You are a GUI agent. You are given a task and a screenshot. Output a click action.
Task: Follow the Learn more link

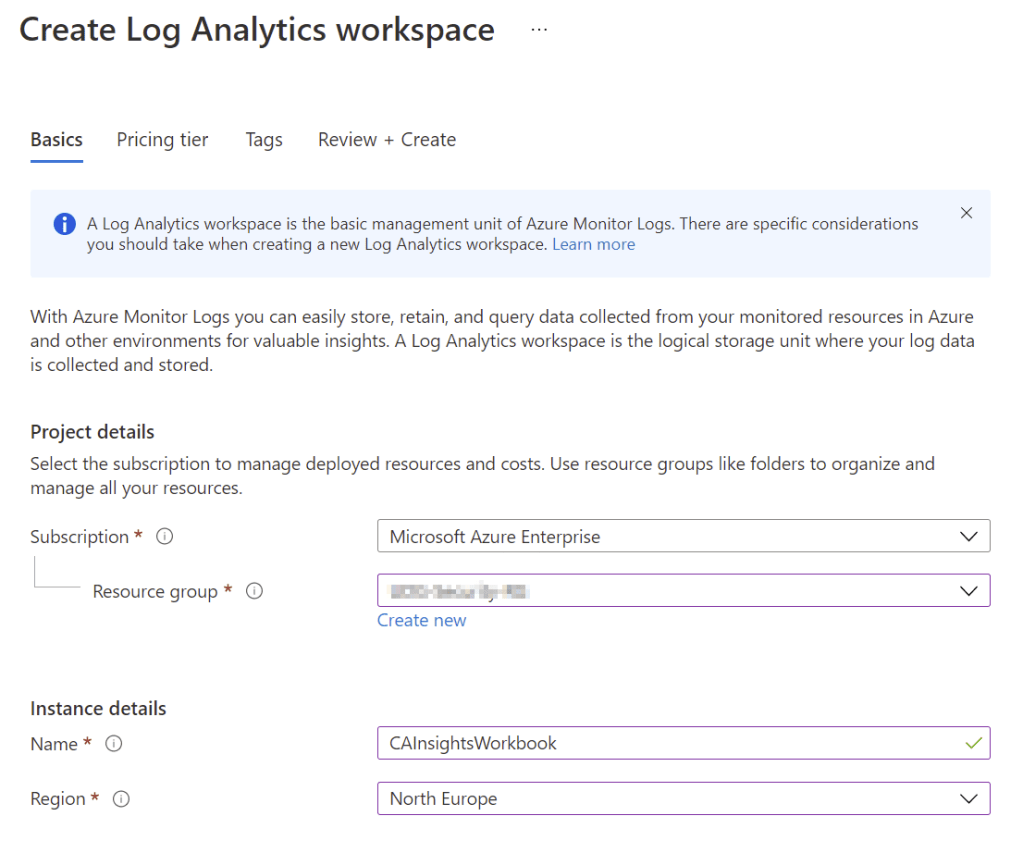click(593, 244)
